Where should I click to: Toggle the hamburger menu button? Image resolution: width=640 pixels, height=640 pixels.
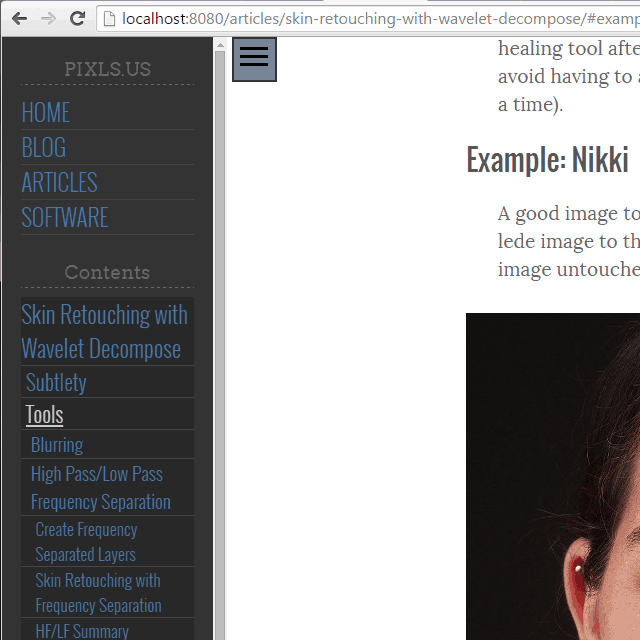[x=254, y=59]
